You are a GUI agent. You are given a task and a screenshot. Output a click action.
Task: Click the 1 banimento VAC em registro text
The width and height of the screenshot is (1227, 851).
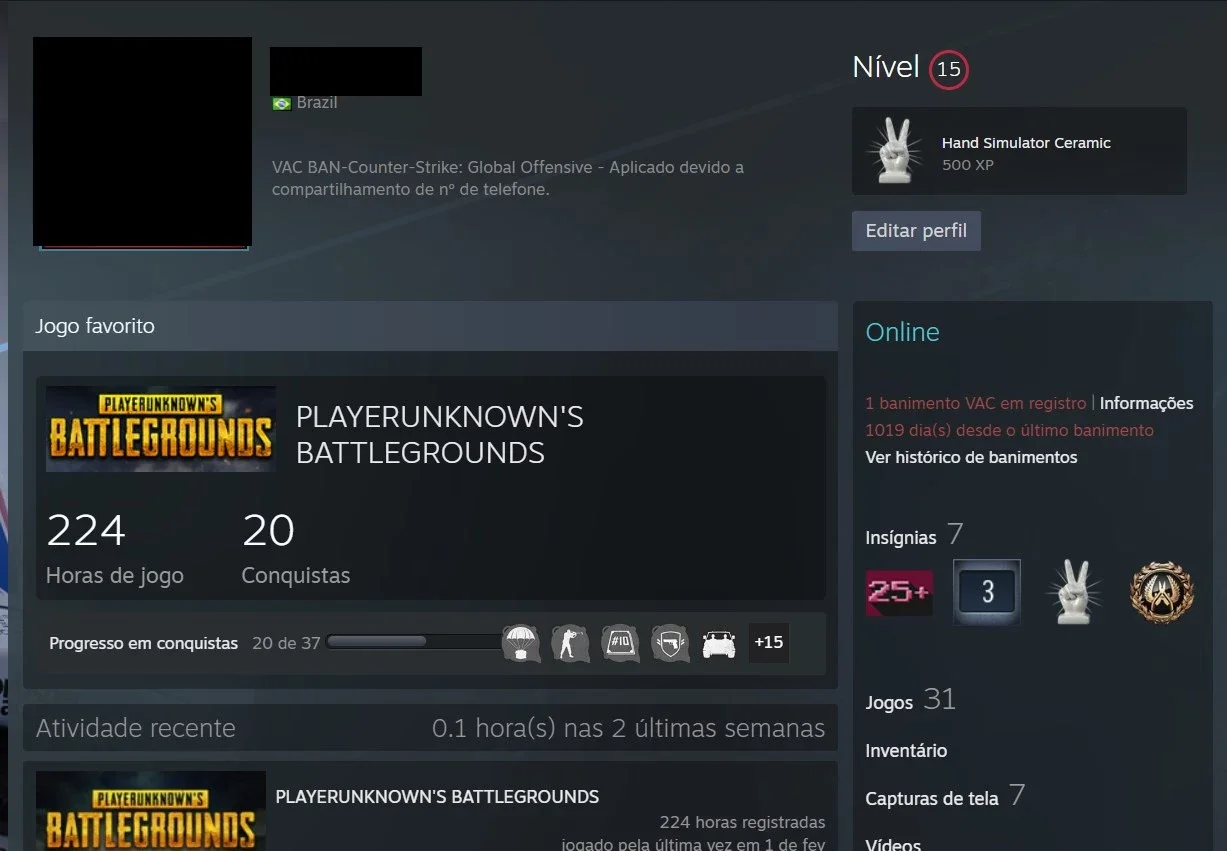(x=975, y=403)
